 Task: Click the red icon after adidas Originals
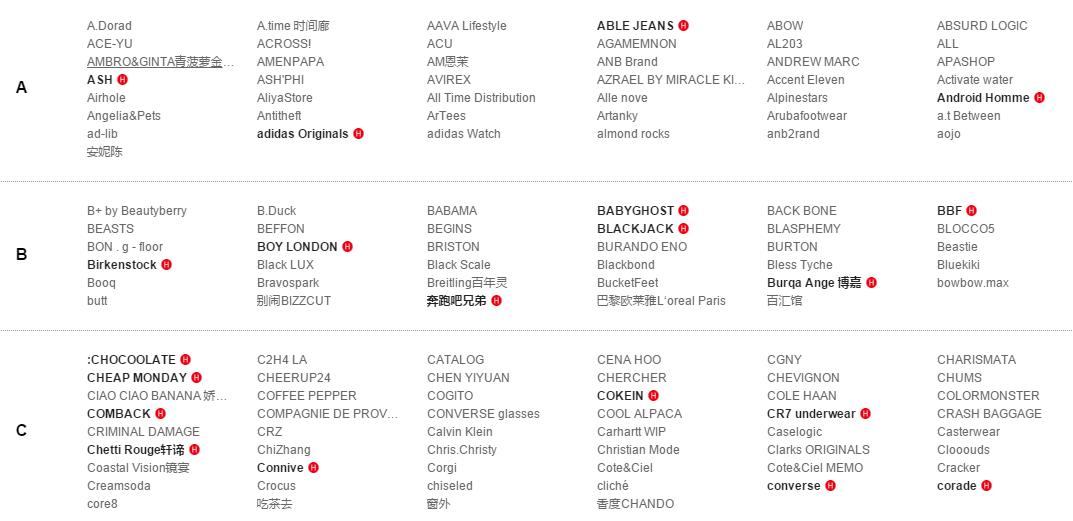tap(359, 134)
